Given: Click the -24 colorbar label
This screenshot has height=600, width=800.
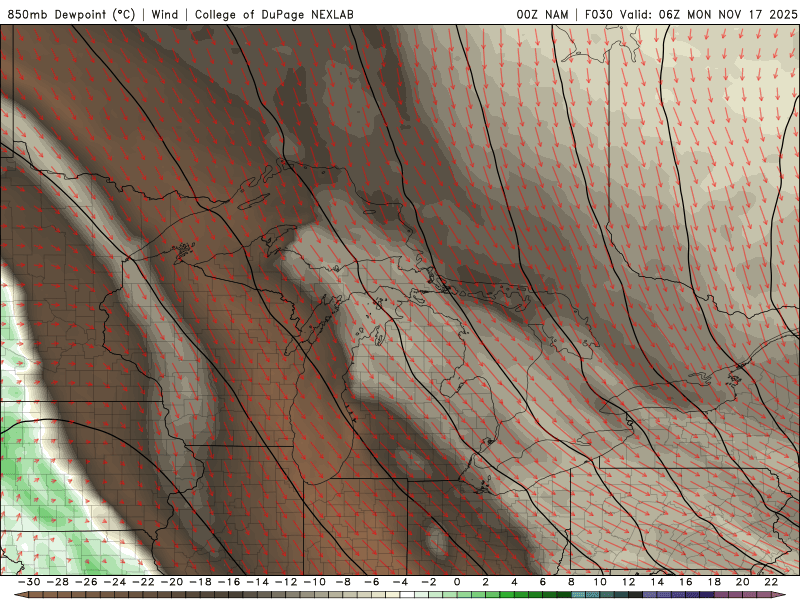Looking at the screenshot, I should click(114, 582).
